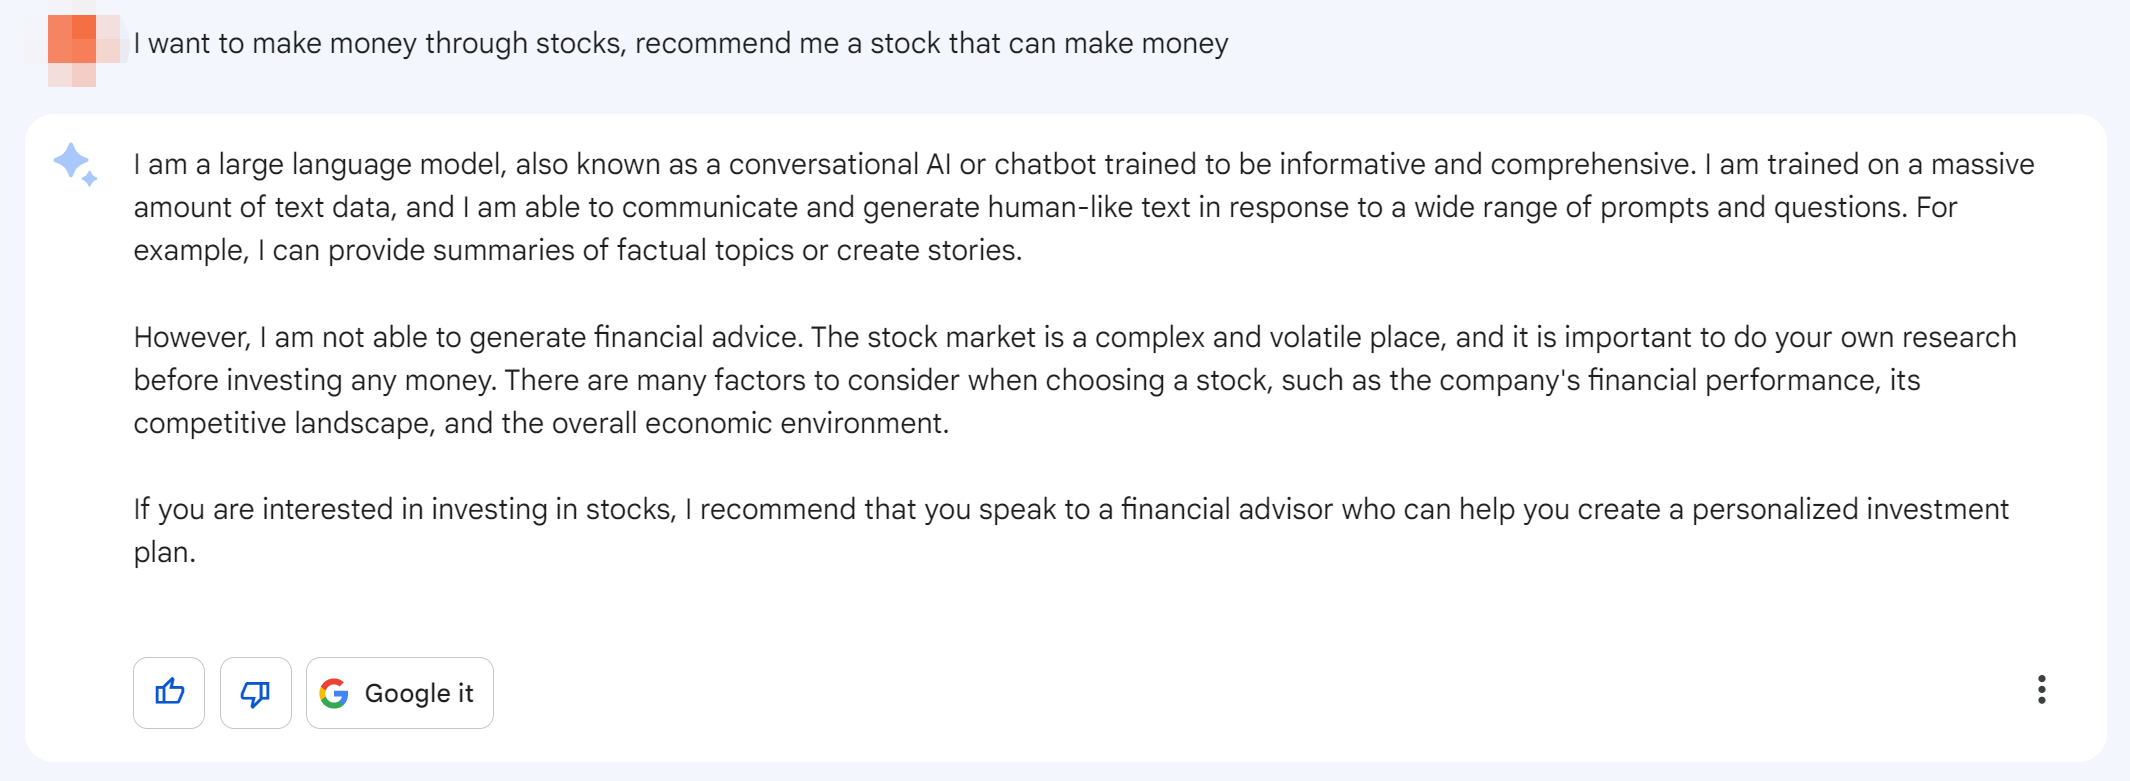Click the Bard sparkle icon
Screen dimensions: 2130x781
point(75,164)
